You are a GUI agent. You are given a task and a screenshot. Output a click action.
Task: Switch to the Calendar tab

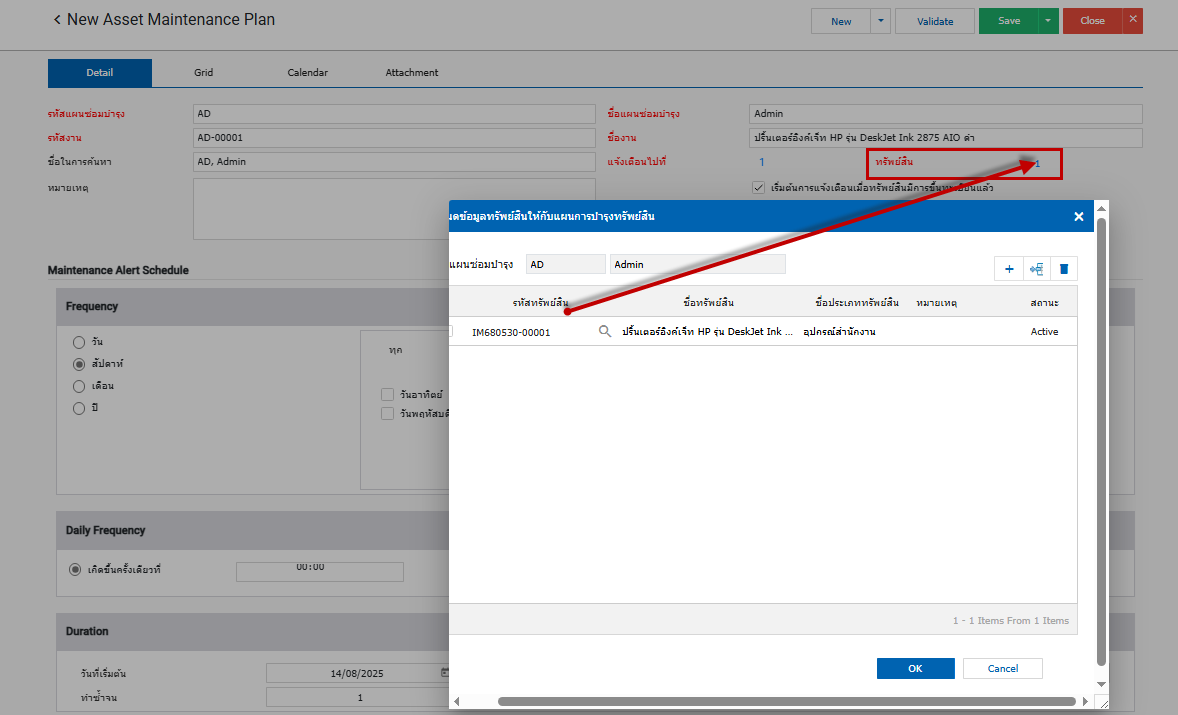pyautogui.click(x=307, y=73)
